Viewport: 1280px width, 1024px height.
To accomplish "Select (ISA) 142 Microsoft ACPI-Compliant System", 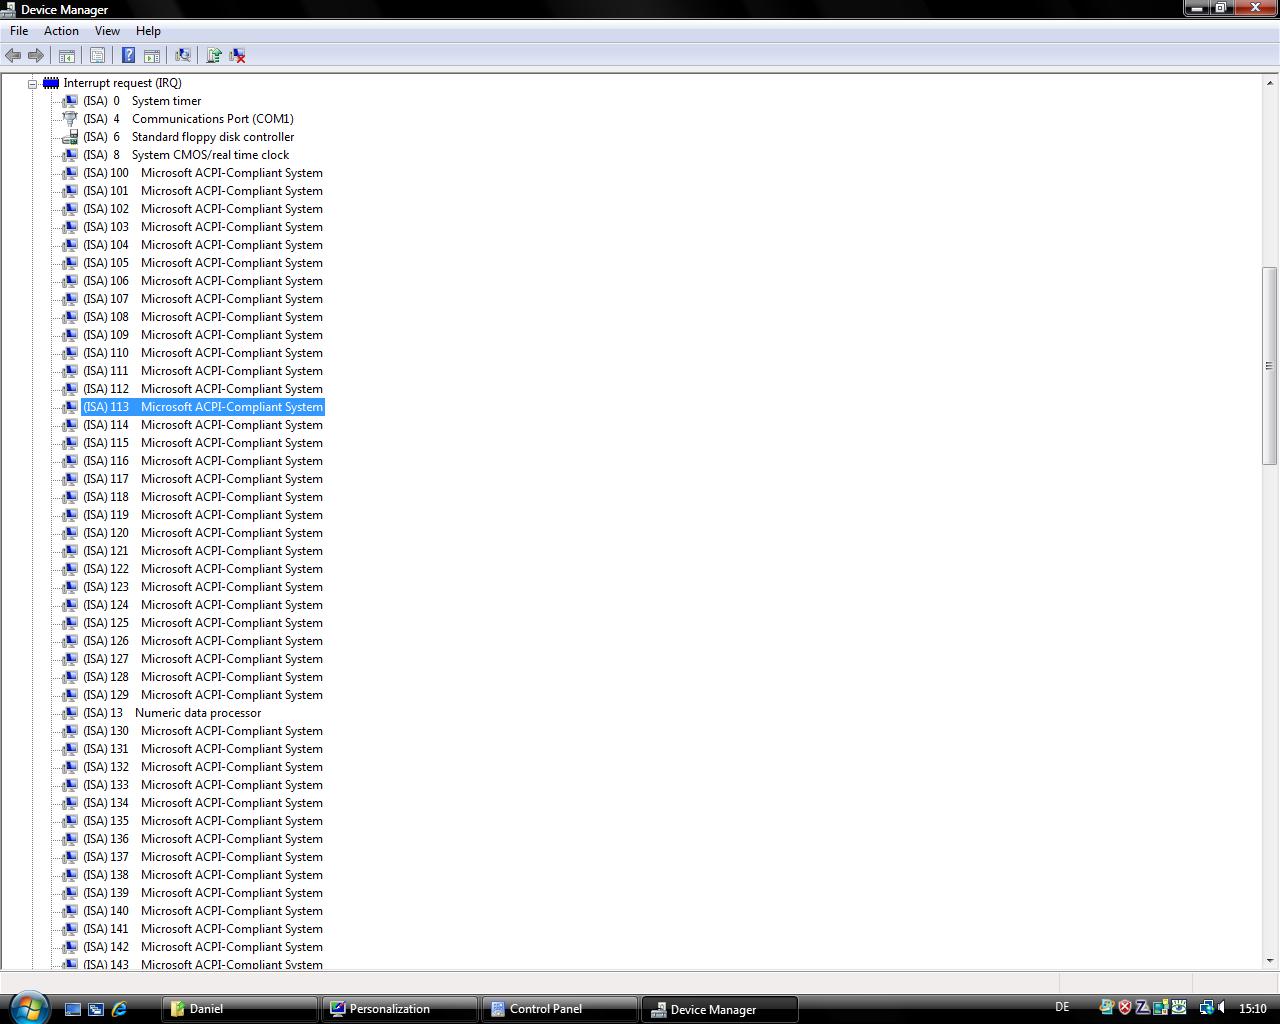I will pyautogui.click(x=203, y=947).
